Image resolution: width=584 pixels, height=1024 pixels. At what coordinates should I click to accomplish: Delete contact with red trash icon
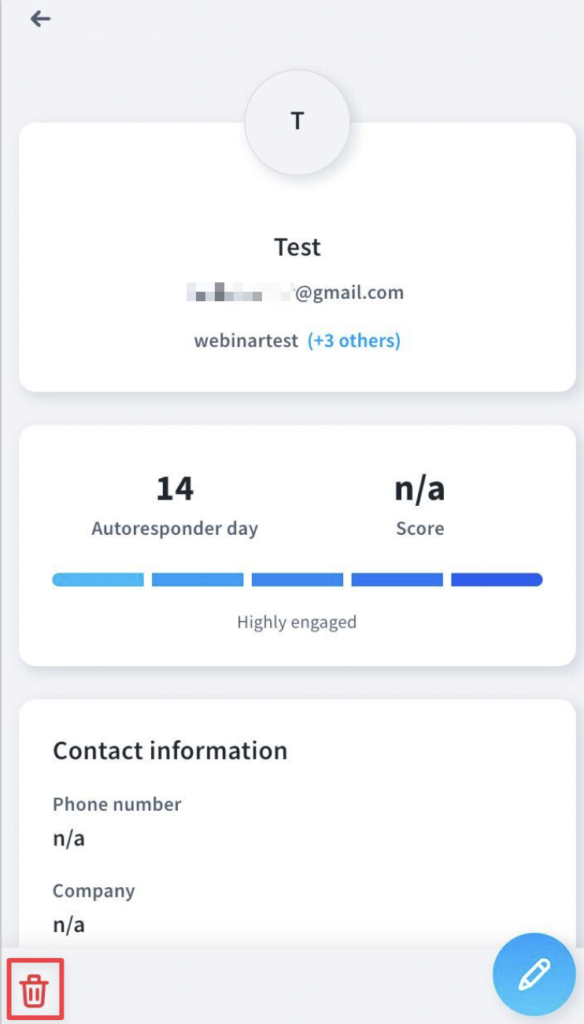(x=34, y=991)
